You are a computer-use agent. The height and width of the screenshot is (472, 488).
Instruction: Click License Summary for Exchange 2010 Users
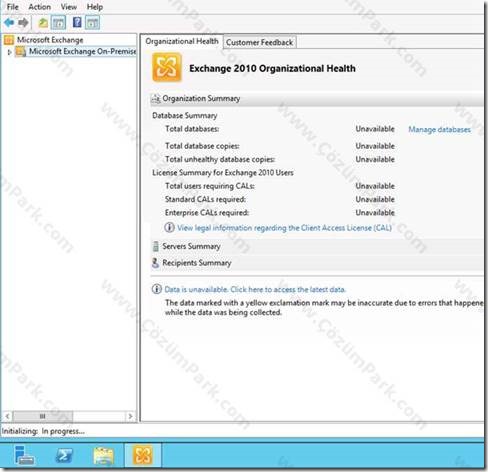[223, 173]
